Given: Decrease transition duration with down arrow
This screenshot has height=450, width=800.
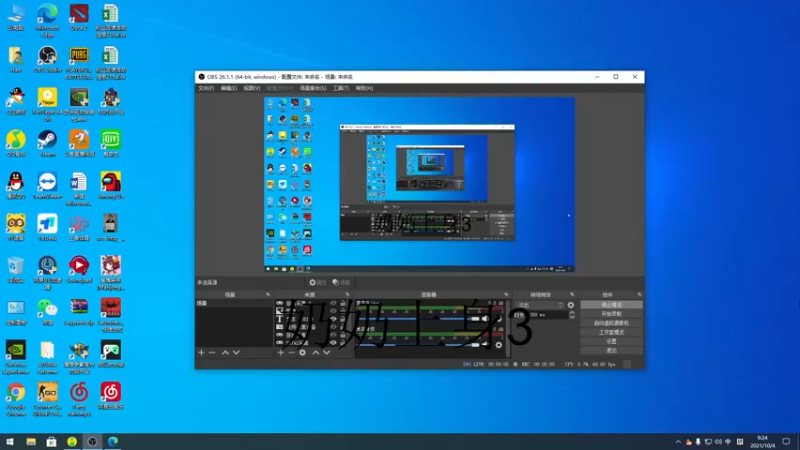Looking at the screenshot, I should 571,317.
